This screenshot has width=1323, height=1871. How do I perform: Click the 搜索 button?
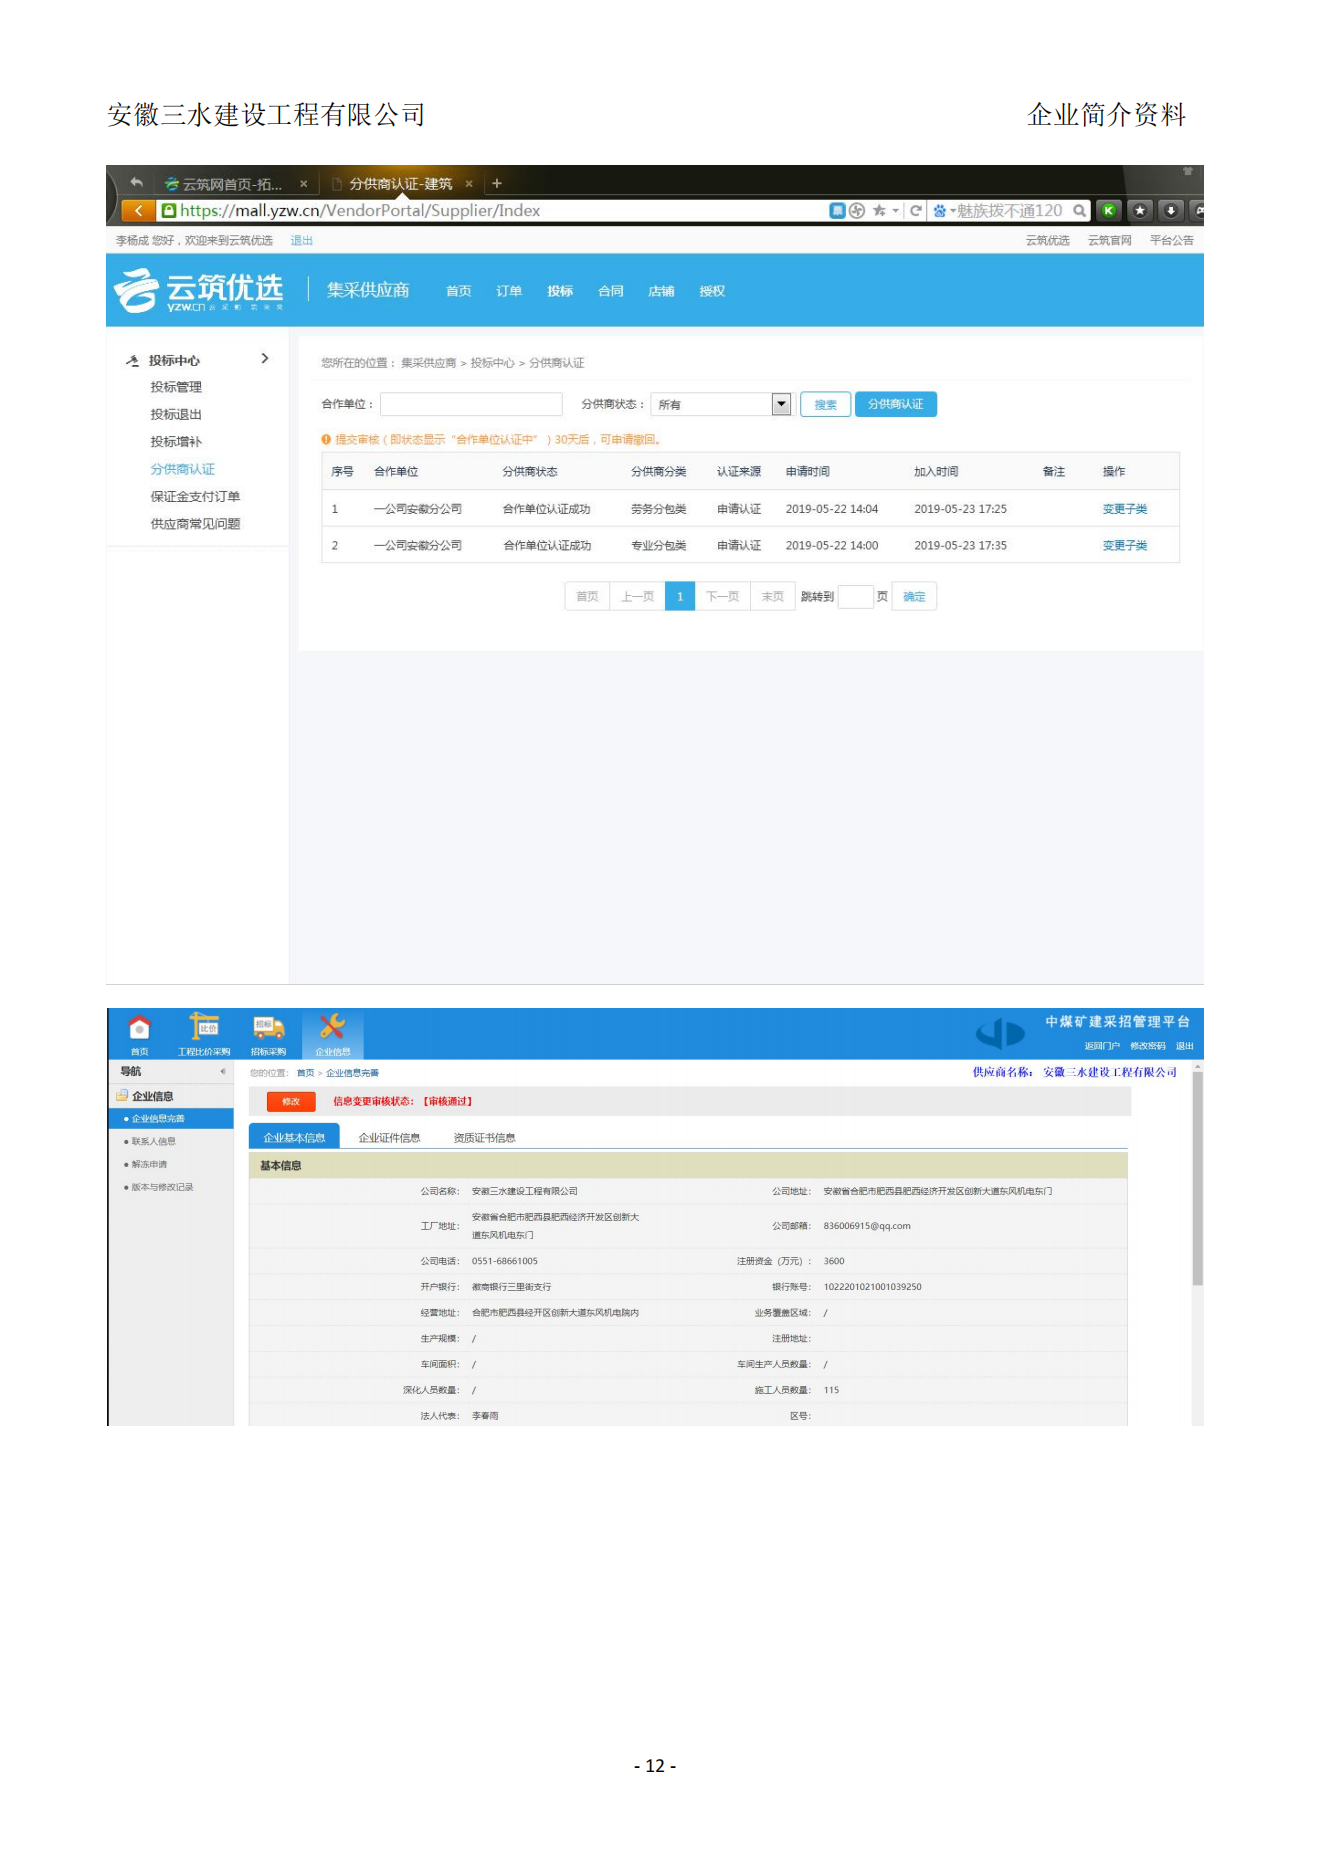[x=826, y=404]
